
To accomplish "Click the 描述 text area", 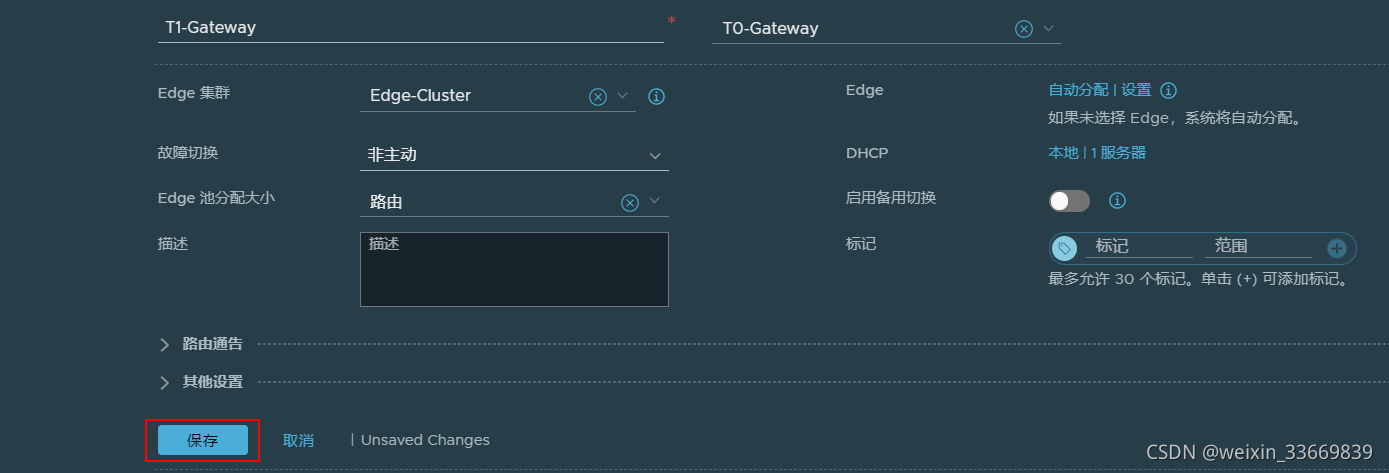I will point(514,269).
